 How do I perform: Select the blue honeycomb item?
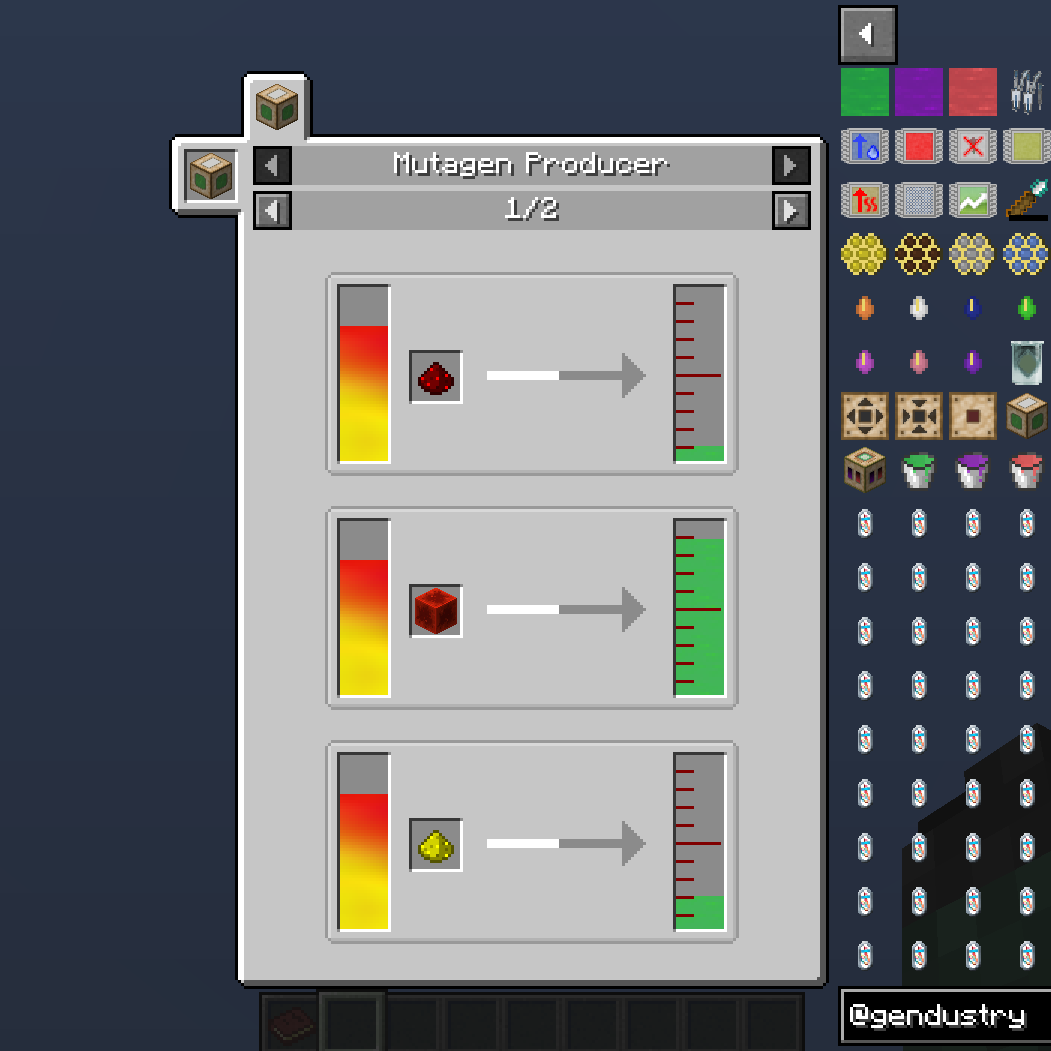tap(1026, 254)
